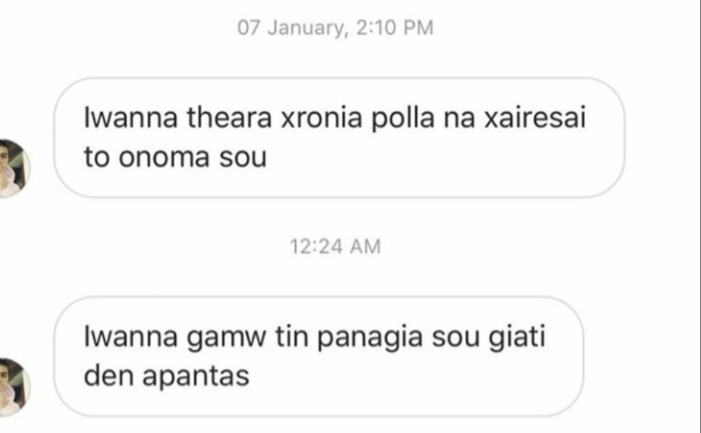Screen dimensions: 701x433
Task: Click '2:10 PM' in the date header
Action: coord(395,28)
